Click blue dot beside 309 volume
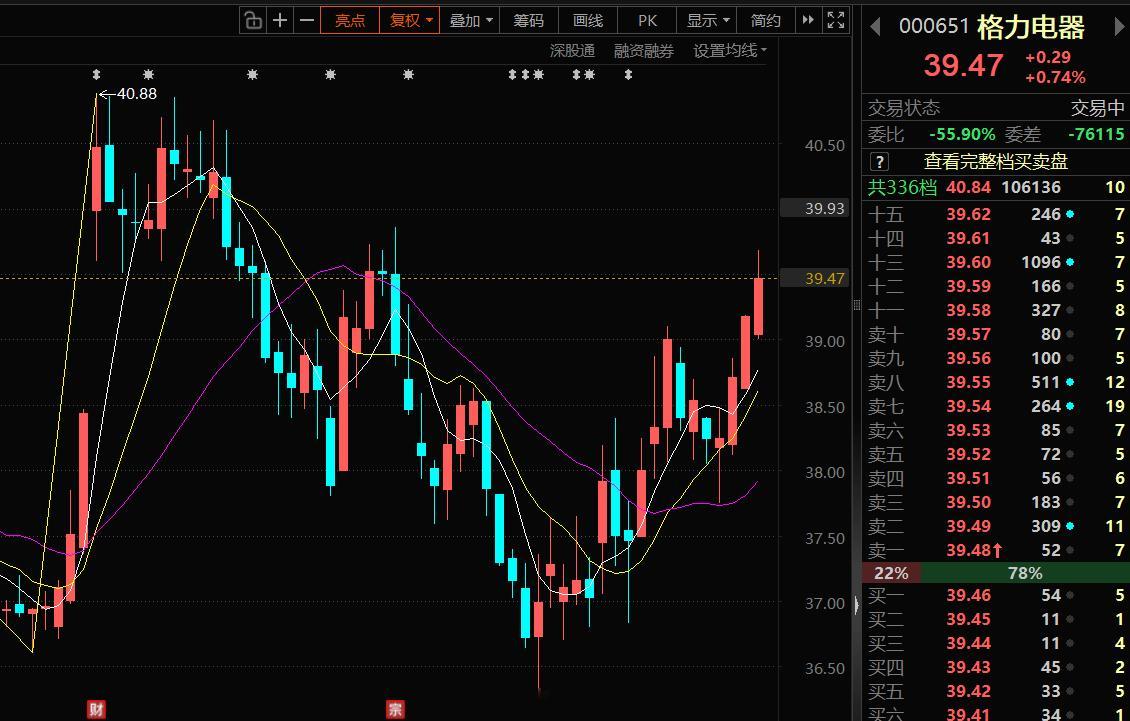 point(1070,526)
